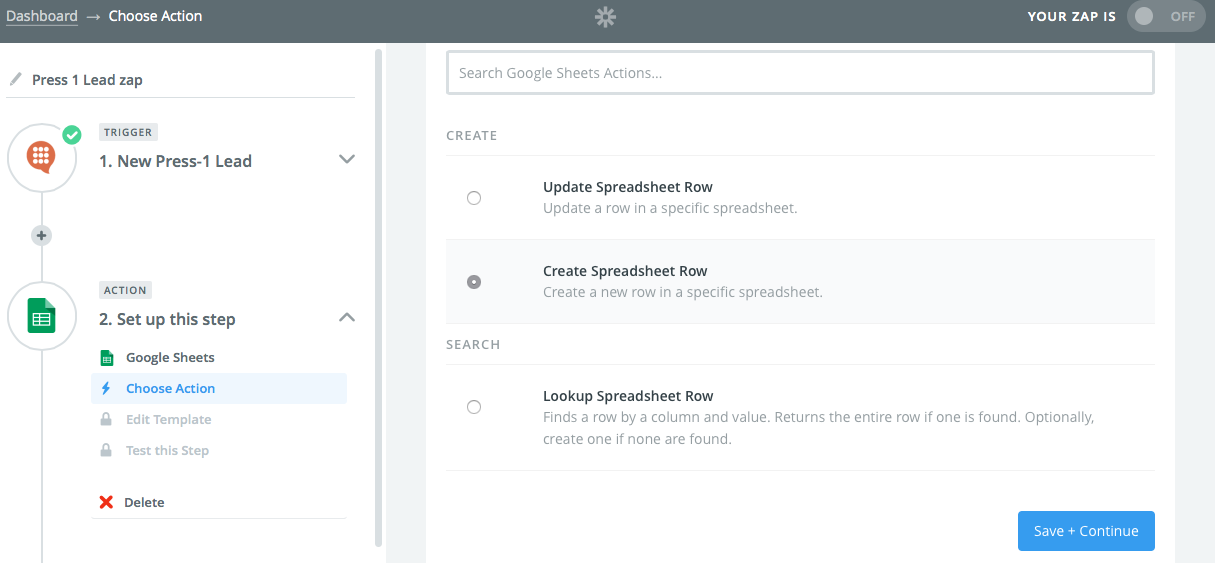1215x563 pixels.
Task: Collapse the Set up this step chevron
Action: coord(347,317)
